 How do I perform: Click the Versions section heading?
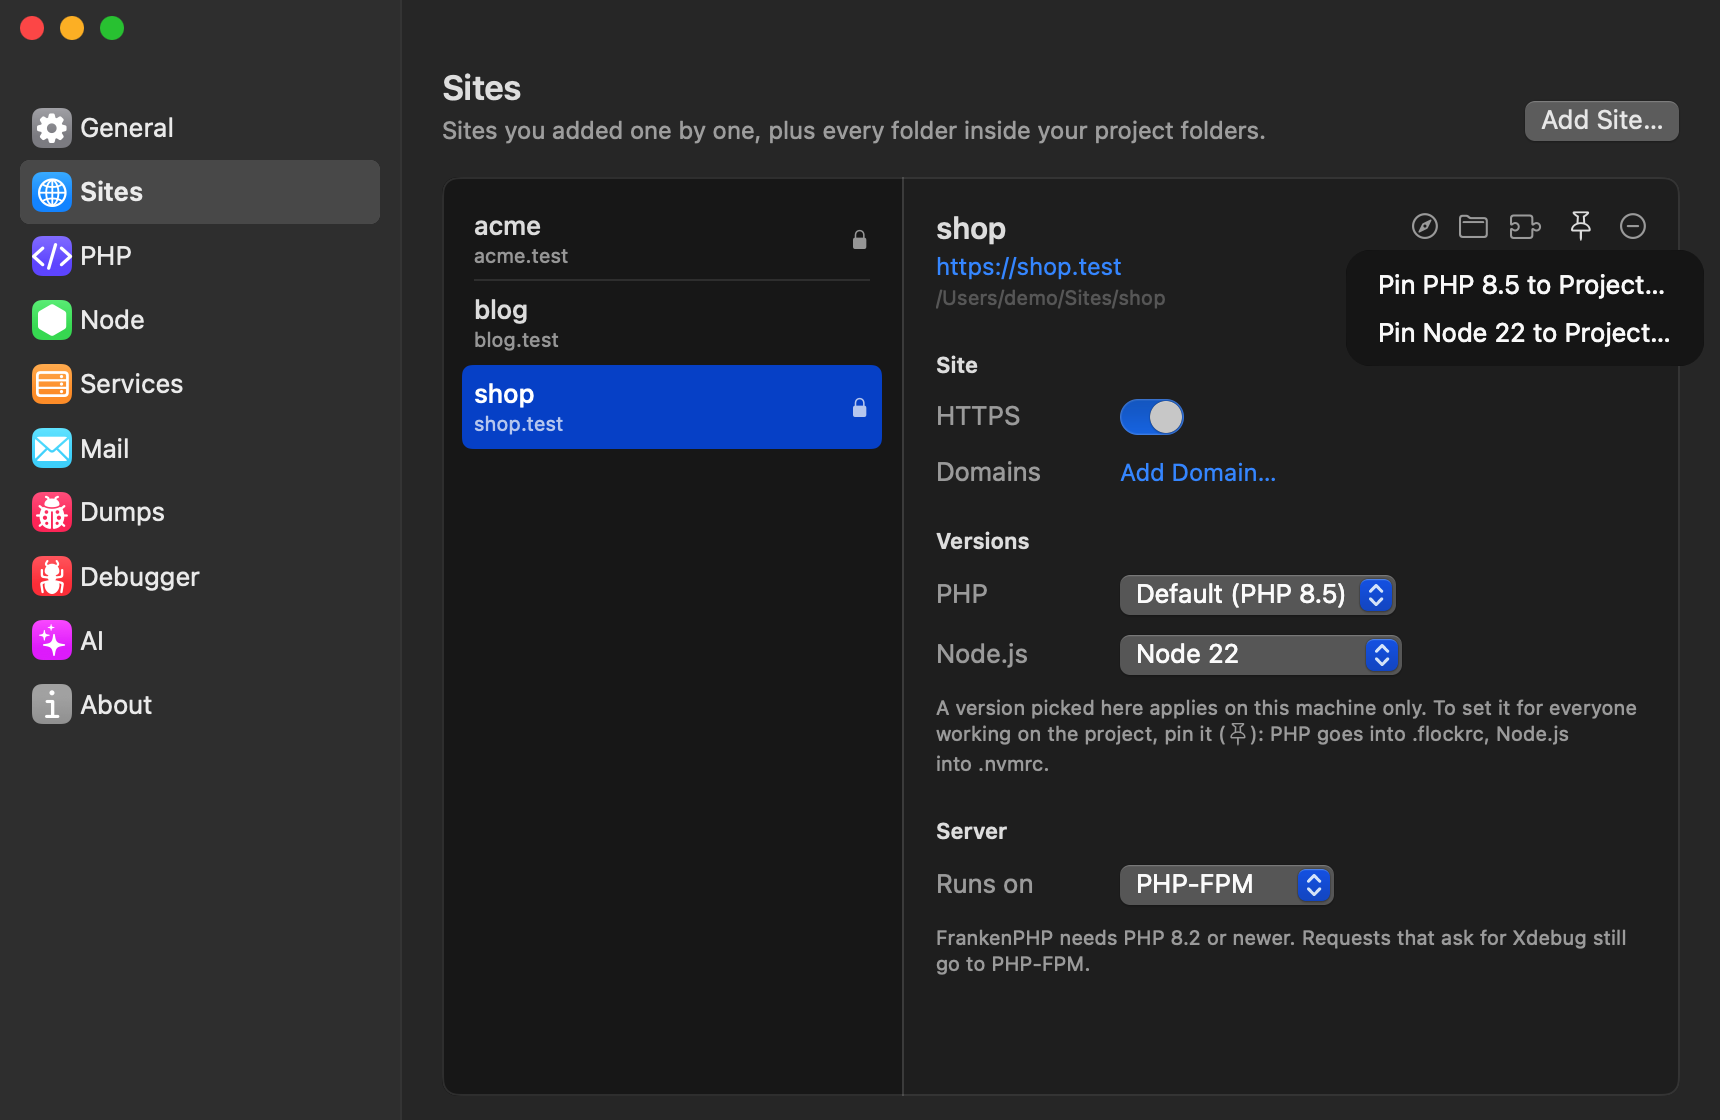pyautogui.click(x=982, y=542)
